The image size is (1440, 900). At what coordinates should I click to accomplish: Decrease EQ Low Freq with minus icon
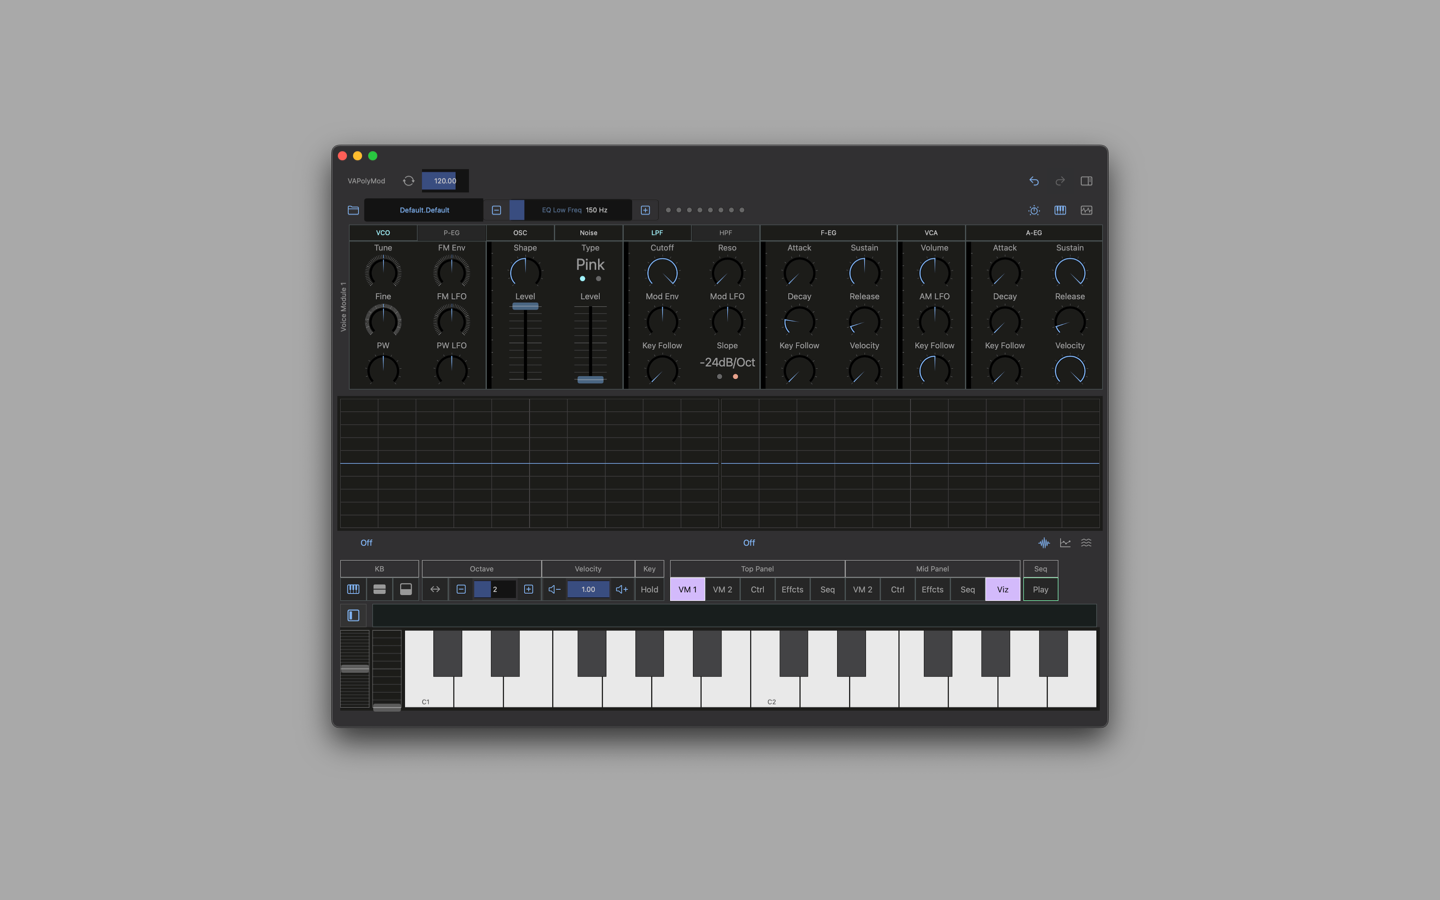[496, 210]
